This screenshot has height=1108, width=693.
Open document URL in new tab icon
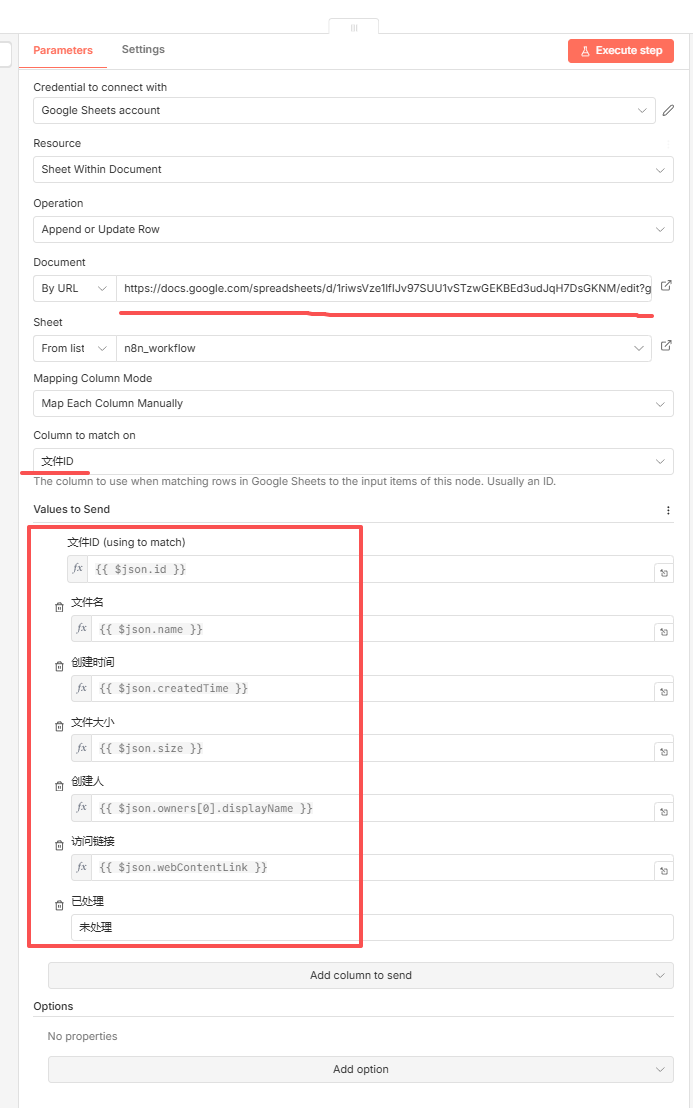pos(667,287)
